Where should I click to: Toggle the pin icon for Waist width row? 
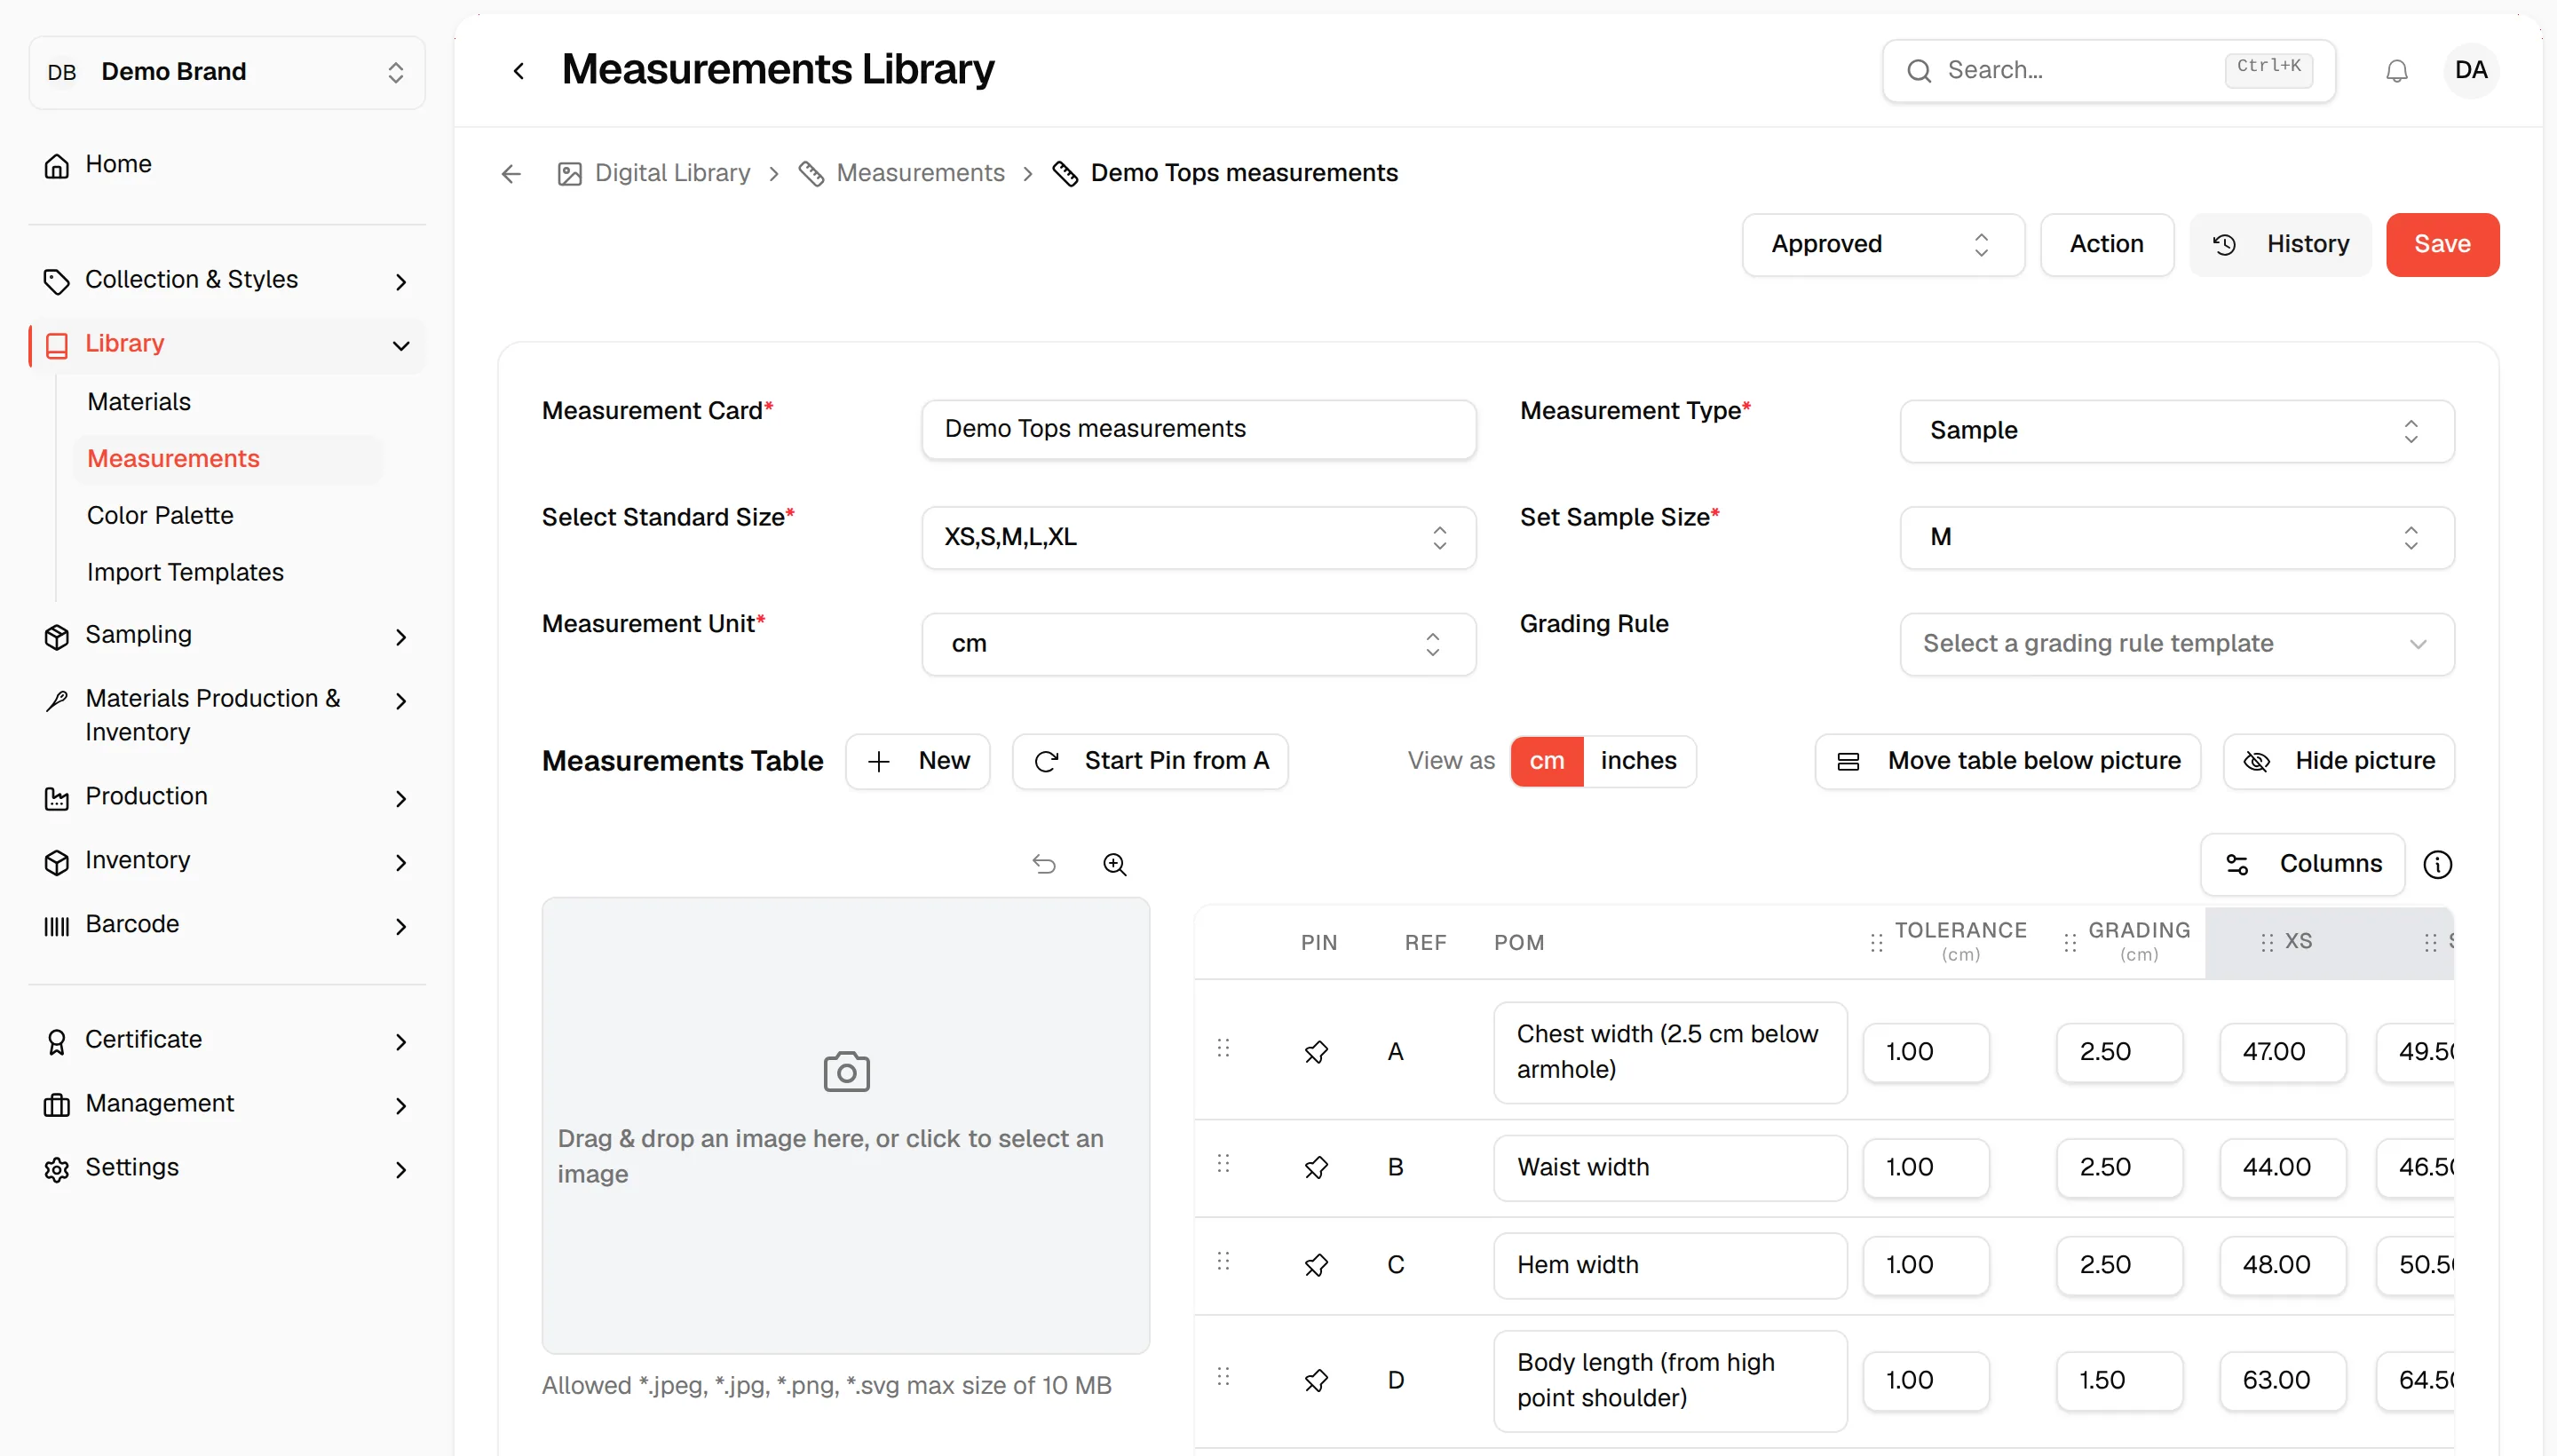click(1316, 1167)
